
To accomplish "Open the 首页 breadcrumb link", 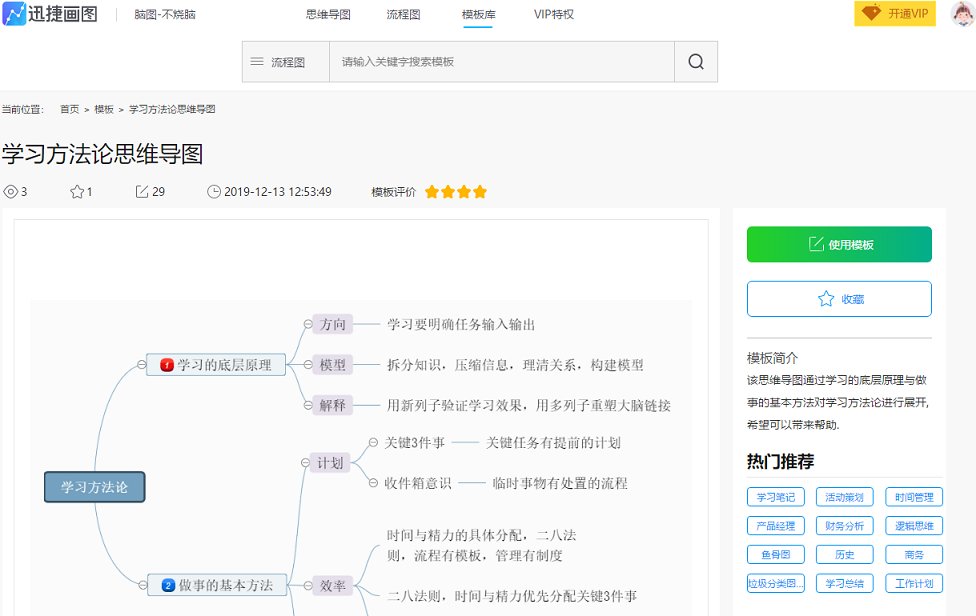I will (x=67, y=109).
